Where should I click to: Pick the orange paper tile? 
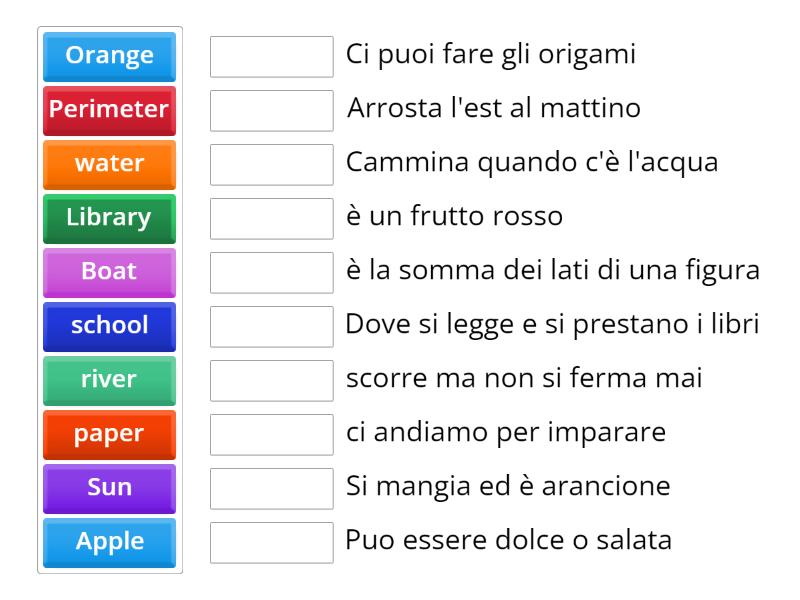pyautogui.click(x=110, y=434)
